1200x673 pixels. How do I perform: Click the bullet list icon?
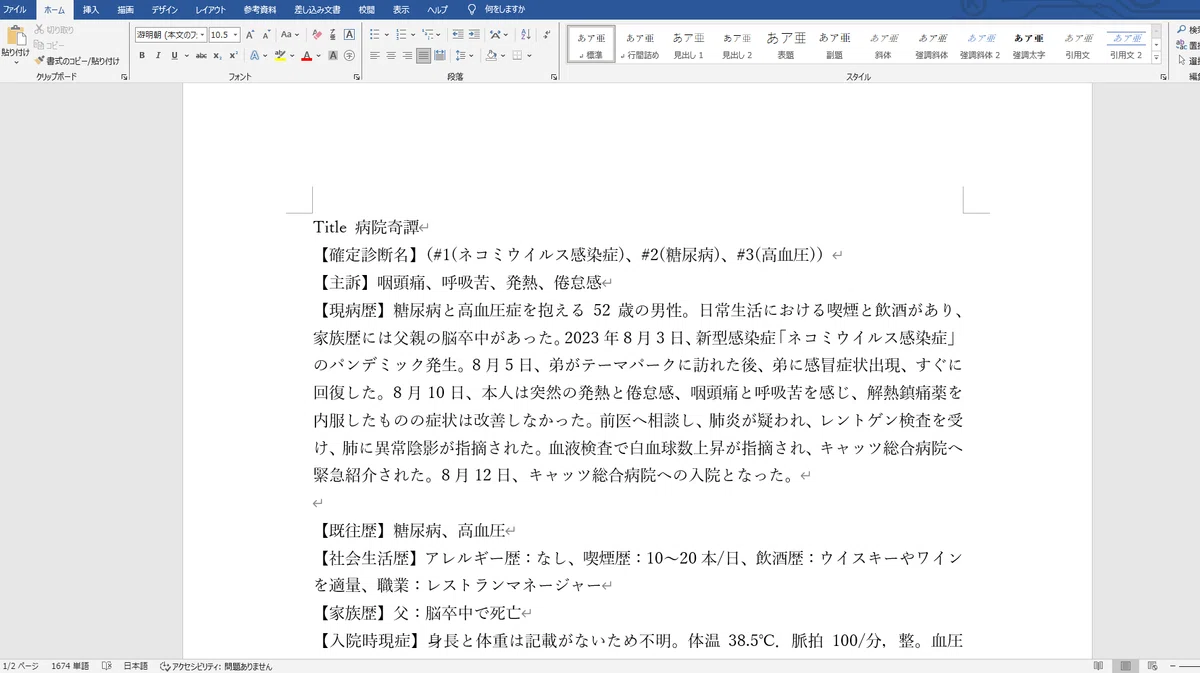click(374, 35)
